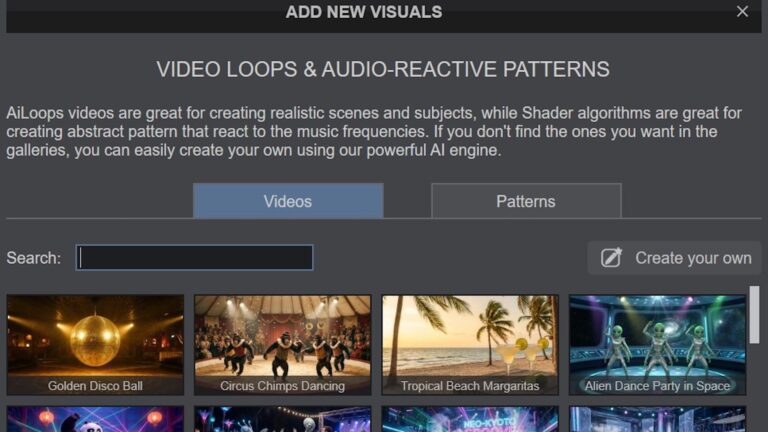The width and height of the screenshot is (768, 432).
Task: Close the Add New Visuals dialog
Action: coord(742,11)
